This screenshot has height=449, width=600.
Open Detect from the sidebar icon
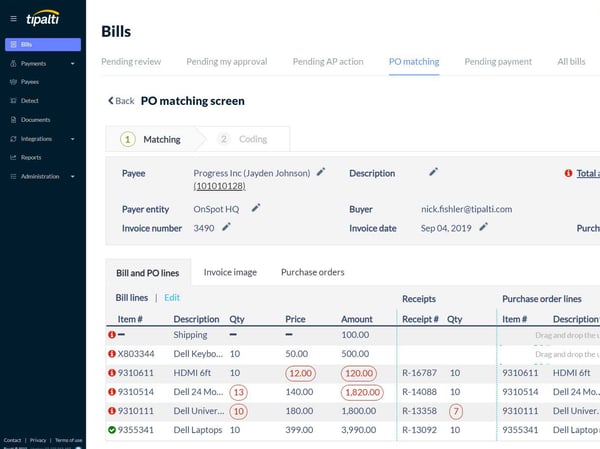(11, 101)
